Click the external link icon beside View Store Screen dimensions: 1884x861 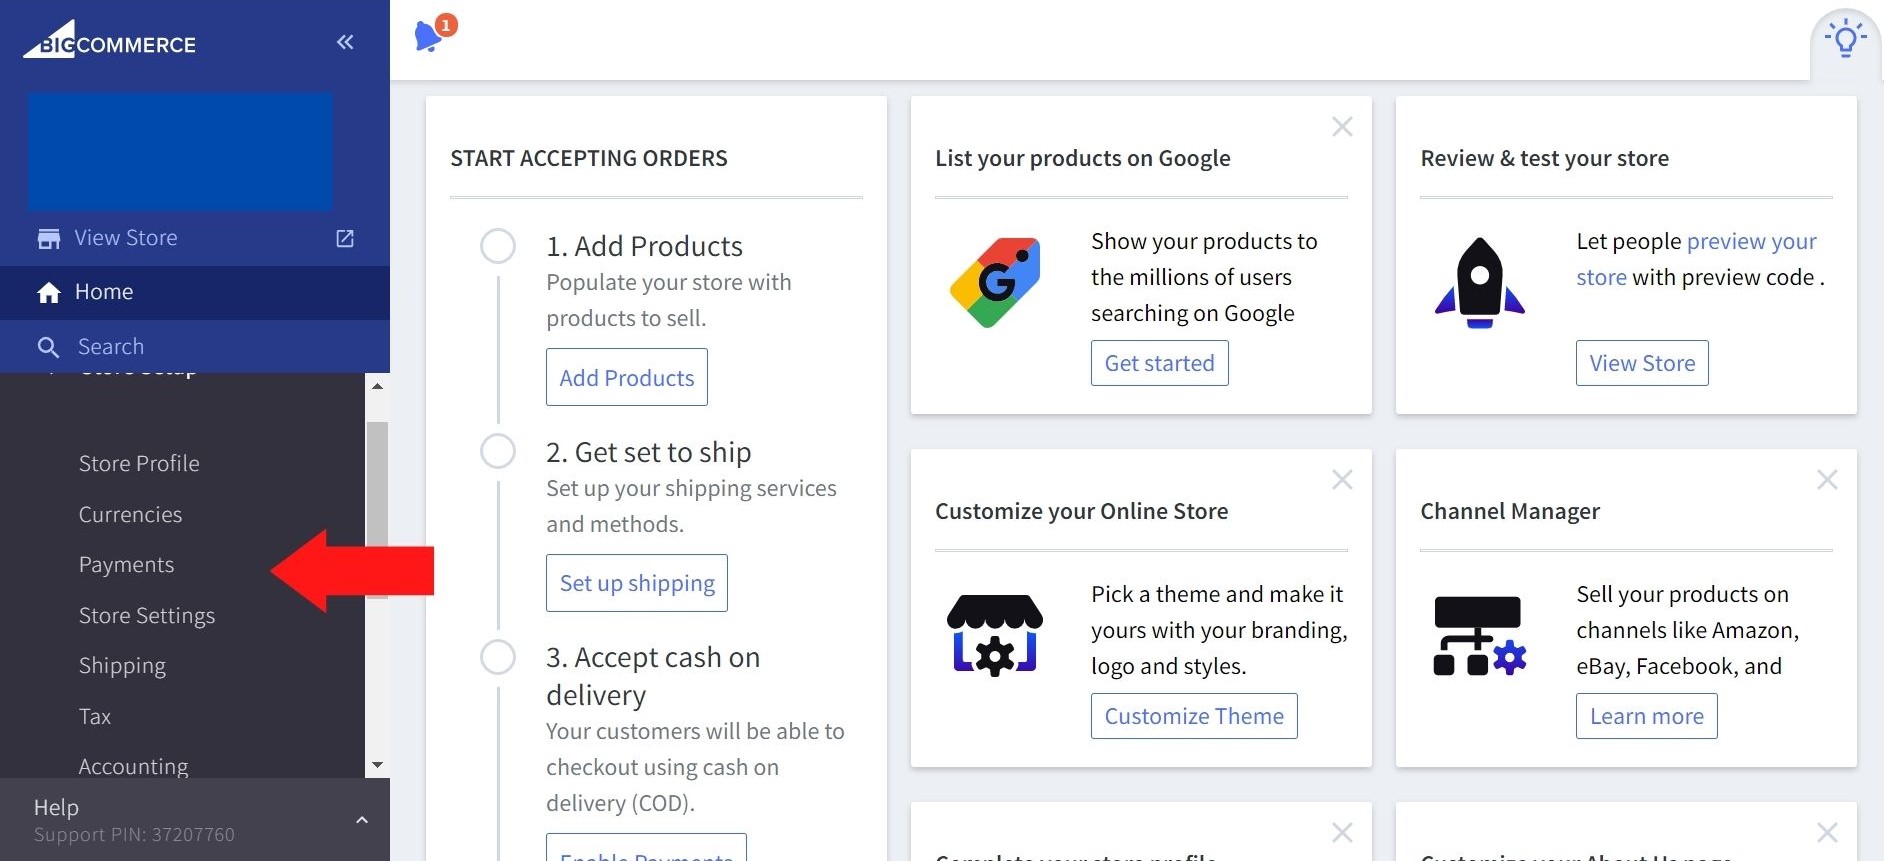coord(345,238)
